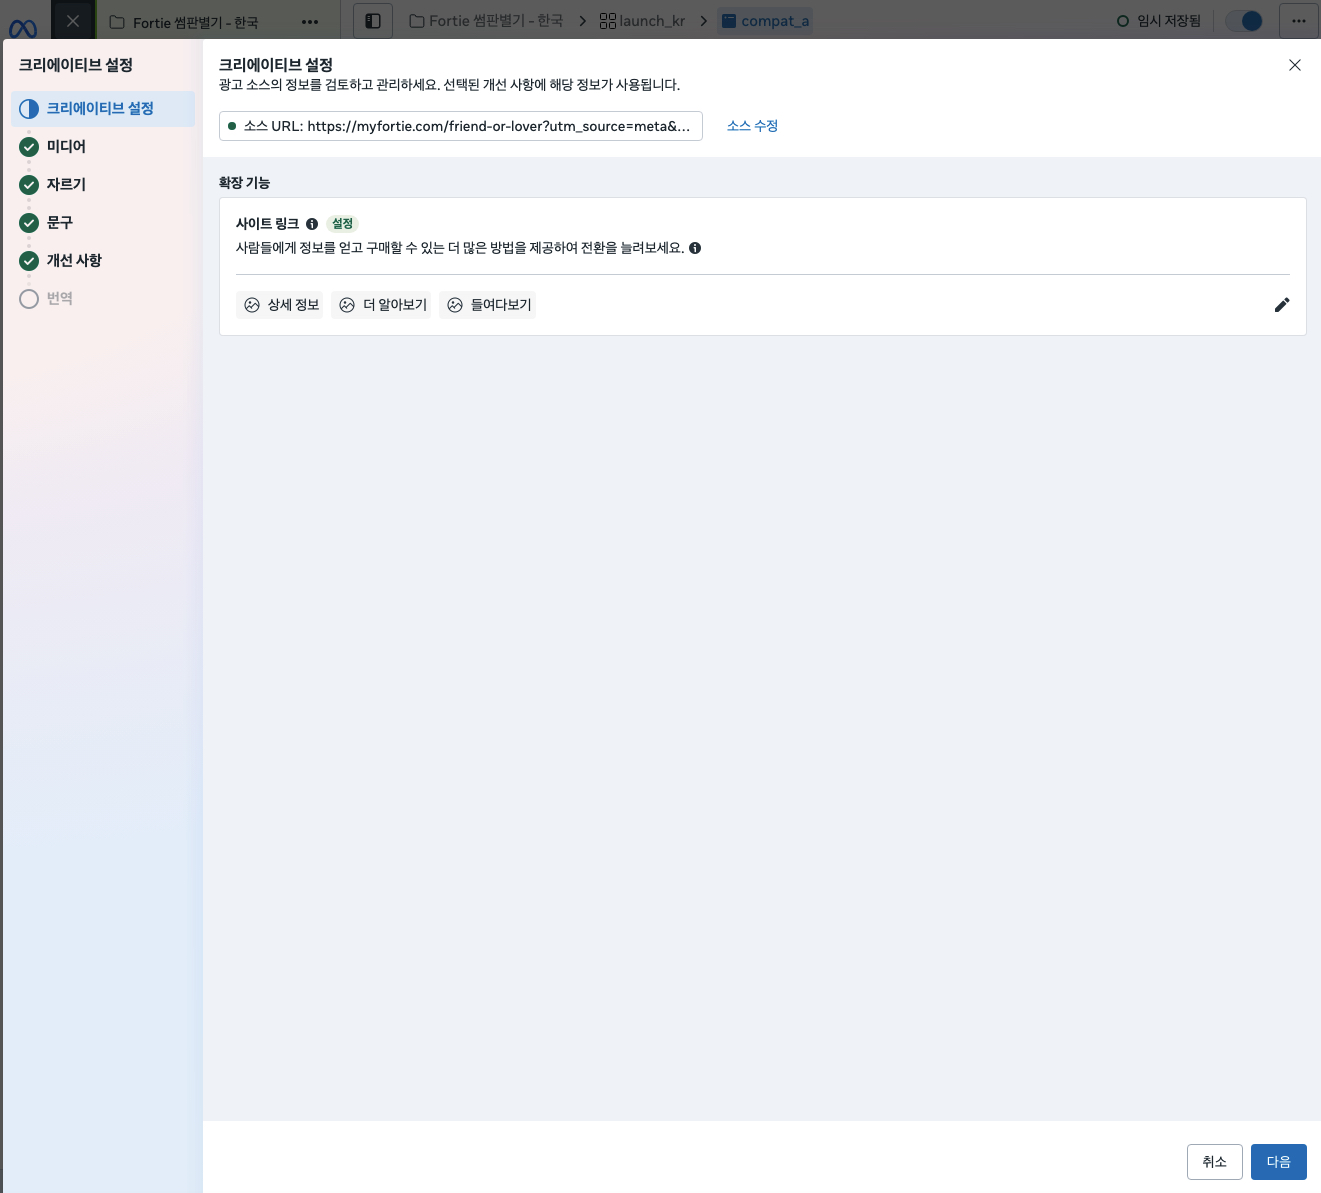Close the editor with the X icon at top left
This screenshot has width=1321, height=1193.
73,21
